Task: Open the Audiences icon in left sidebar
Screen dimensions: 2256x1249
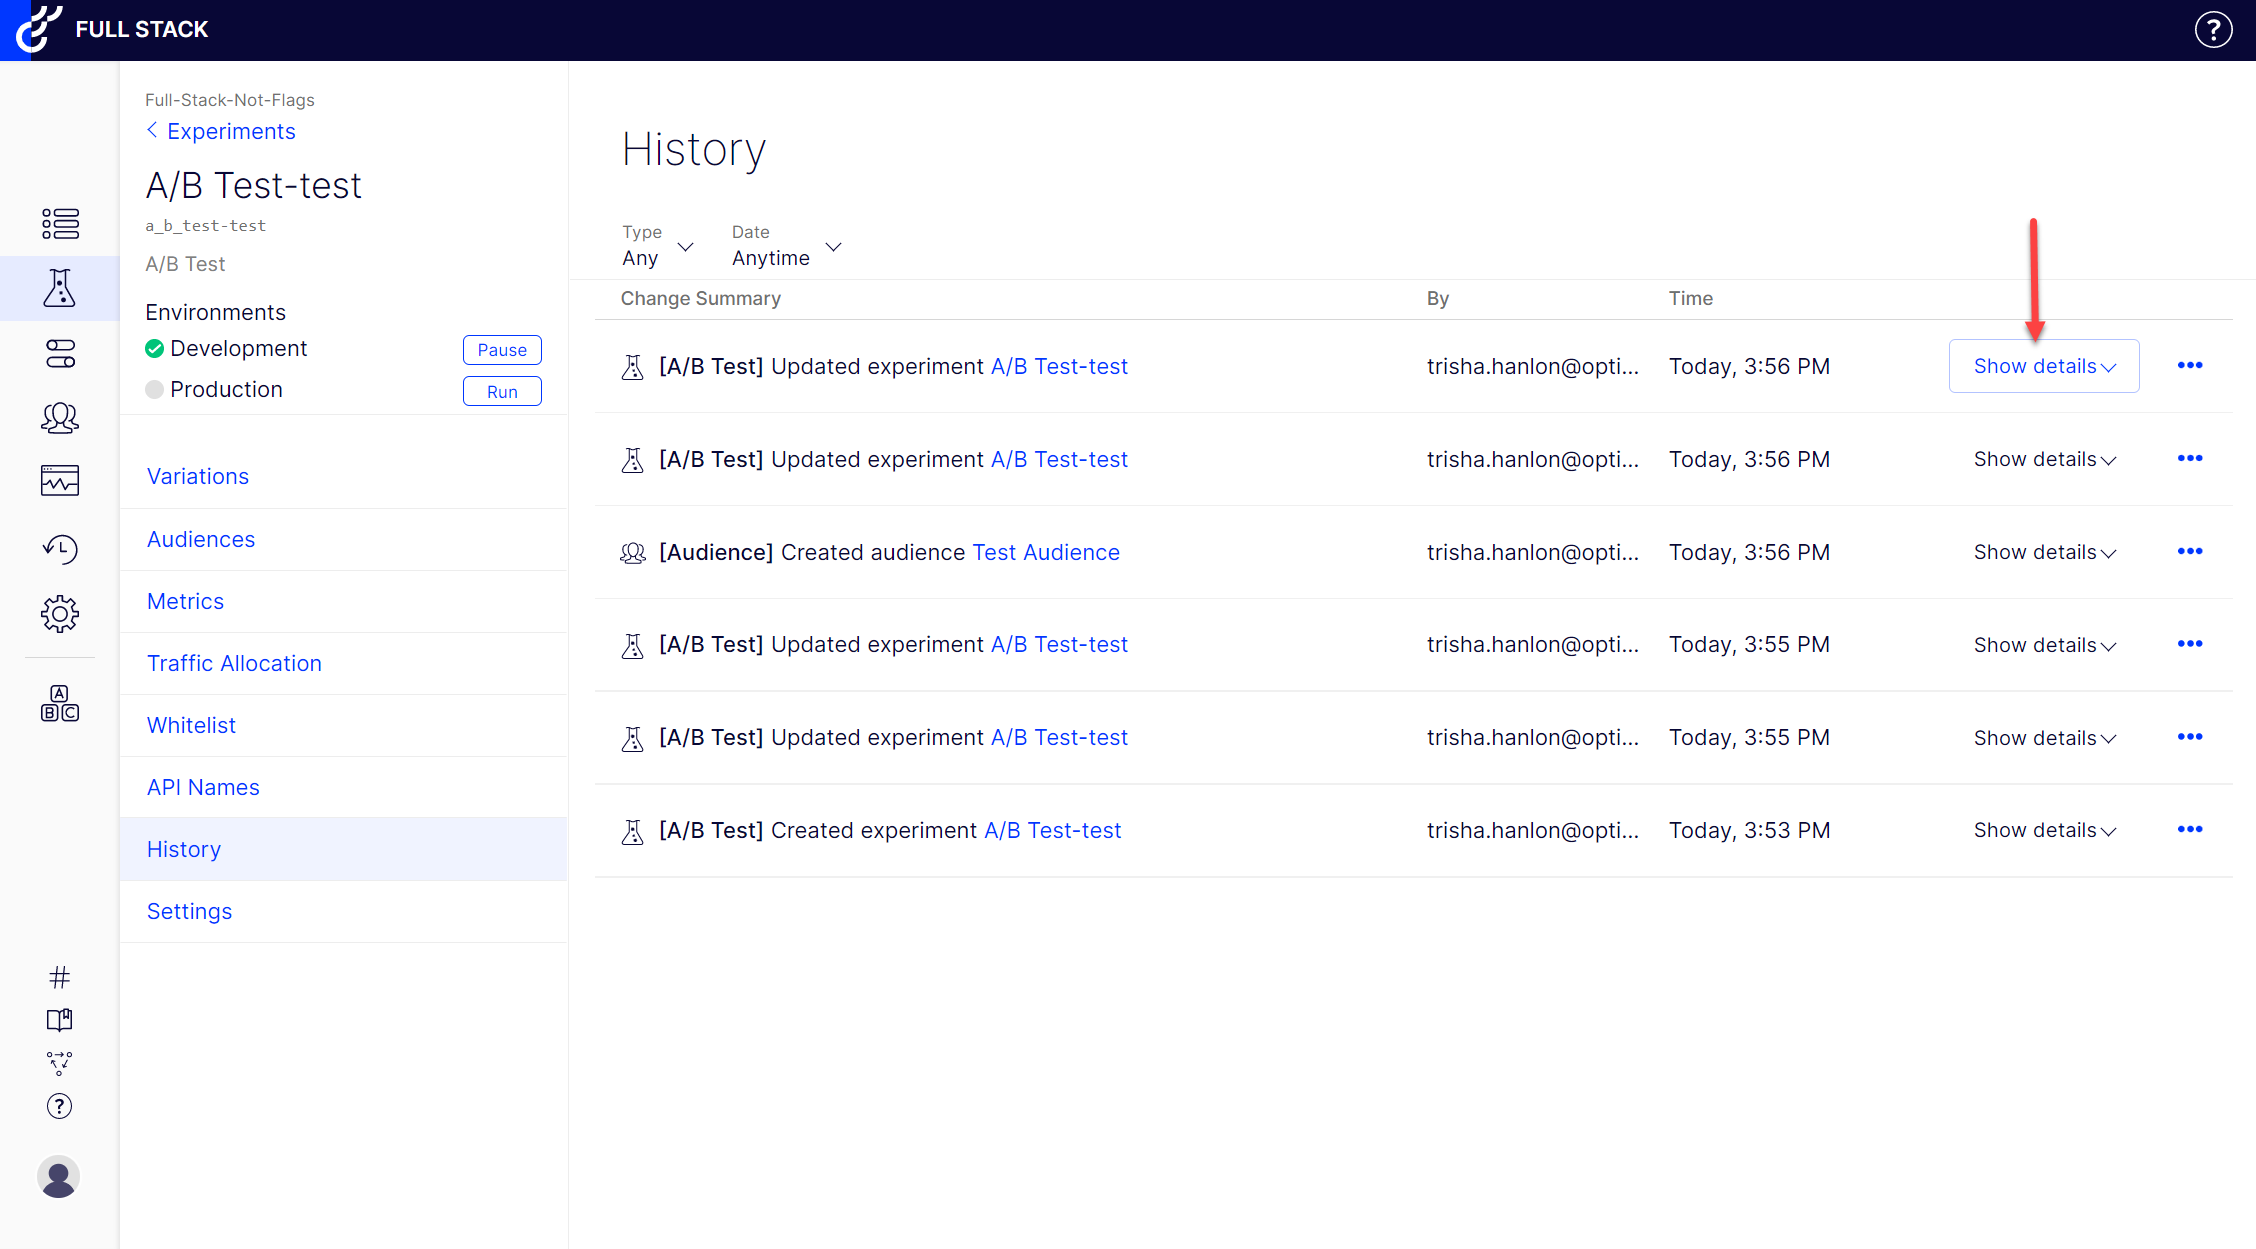Action: pos(59,417)
